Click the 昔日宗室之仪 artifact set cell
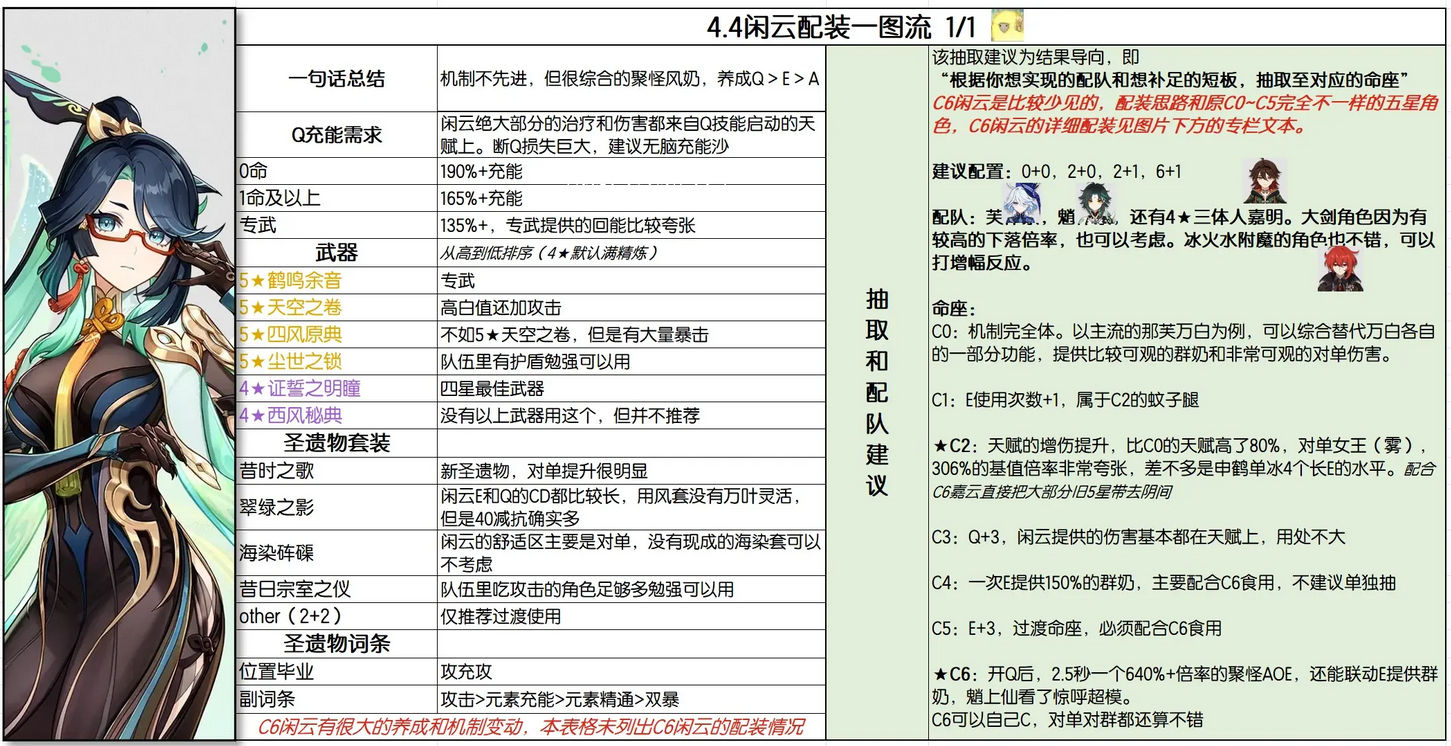 336,589
